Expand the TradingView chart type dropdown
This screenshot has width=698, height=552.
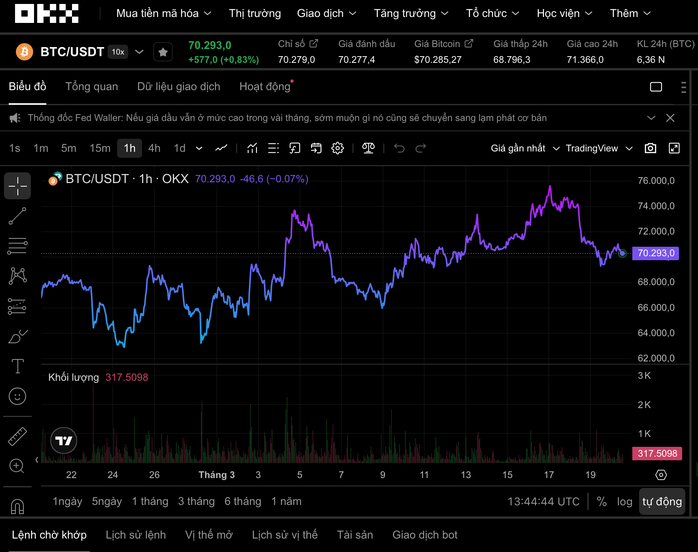coord(599,148)
